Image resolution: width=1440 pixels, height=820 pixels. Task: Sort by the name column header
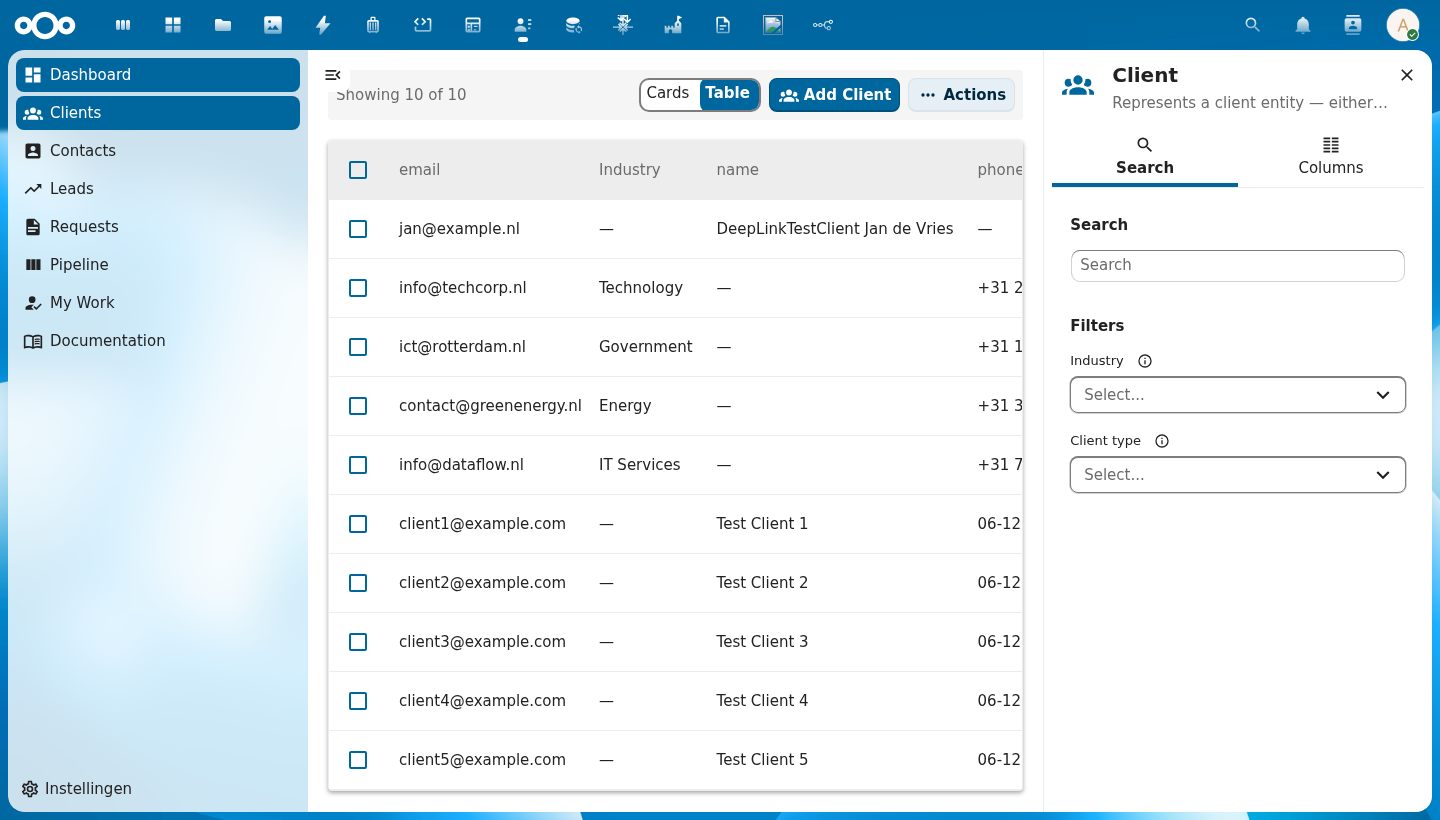pyautogui.click(x=738, y=170)
